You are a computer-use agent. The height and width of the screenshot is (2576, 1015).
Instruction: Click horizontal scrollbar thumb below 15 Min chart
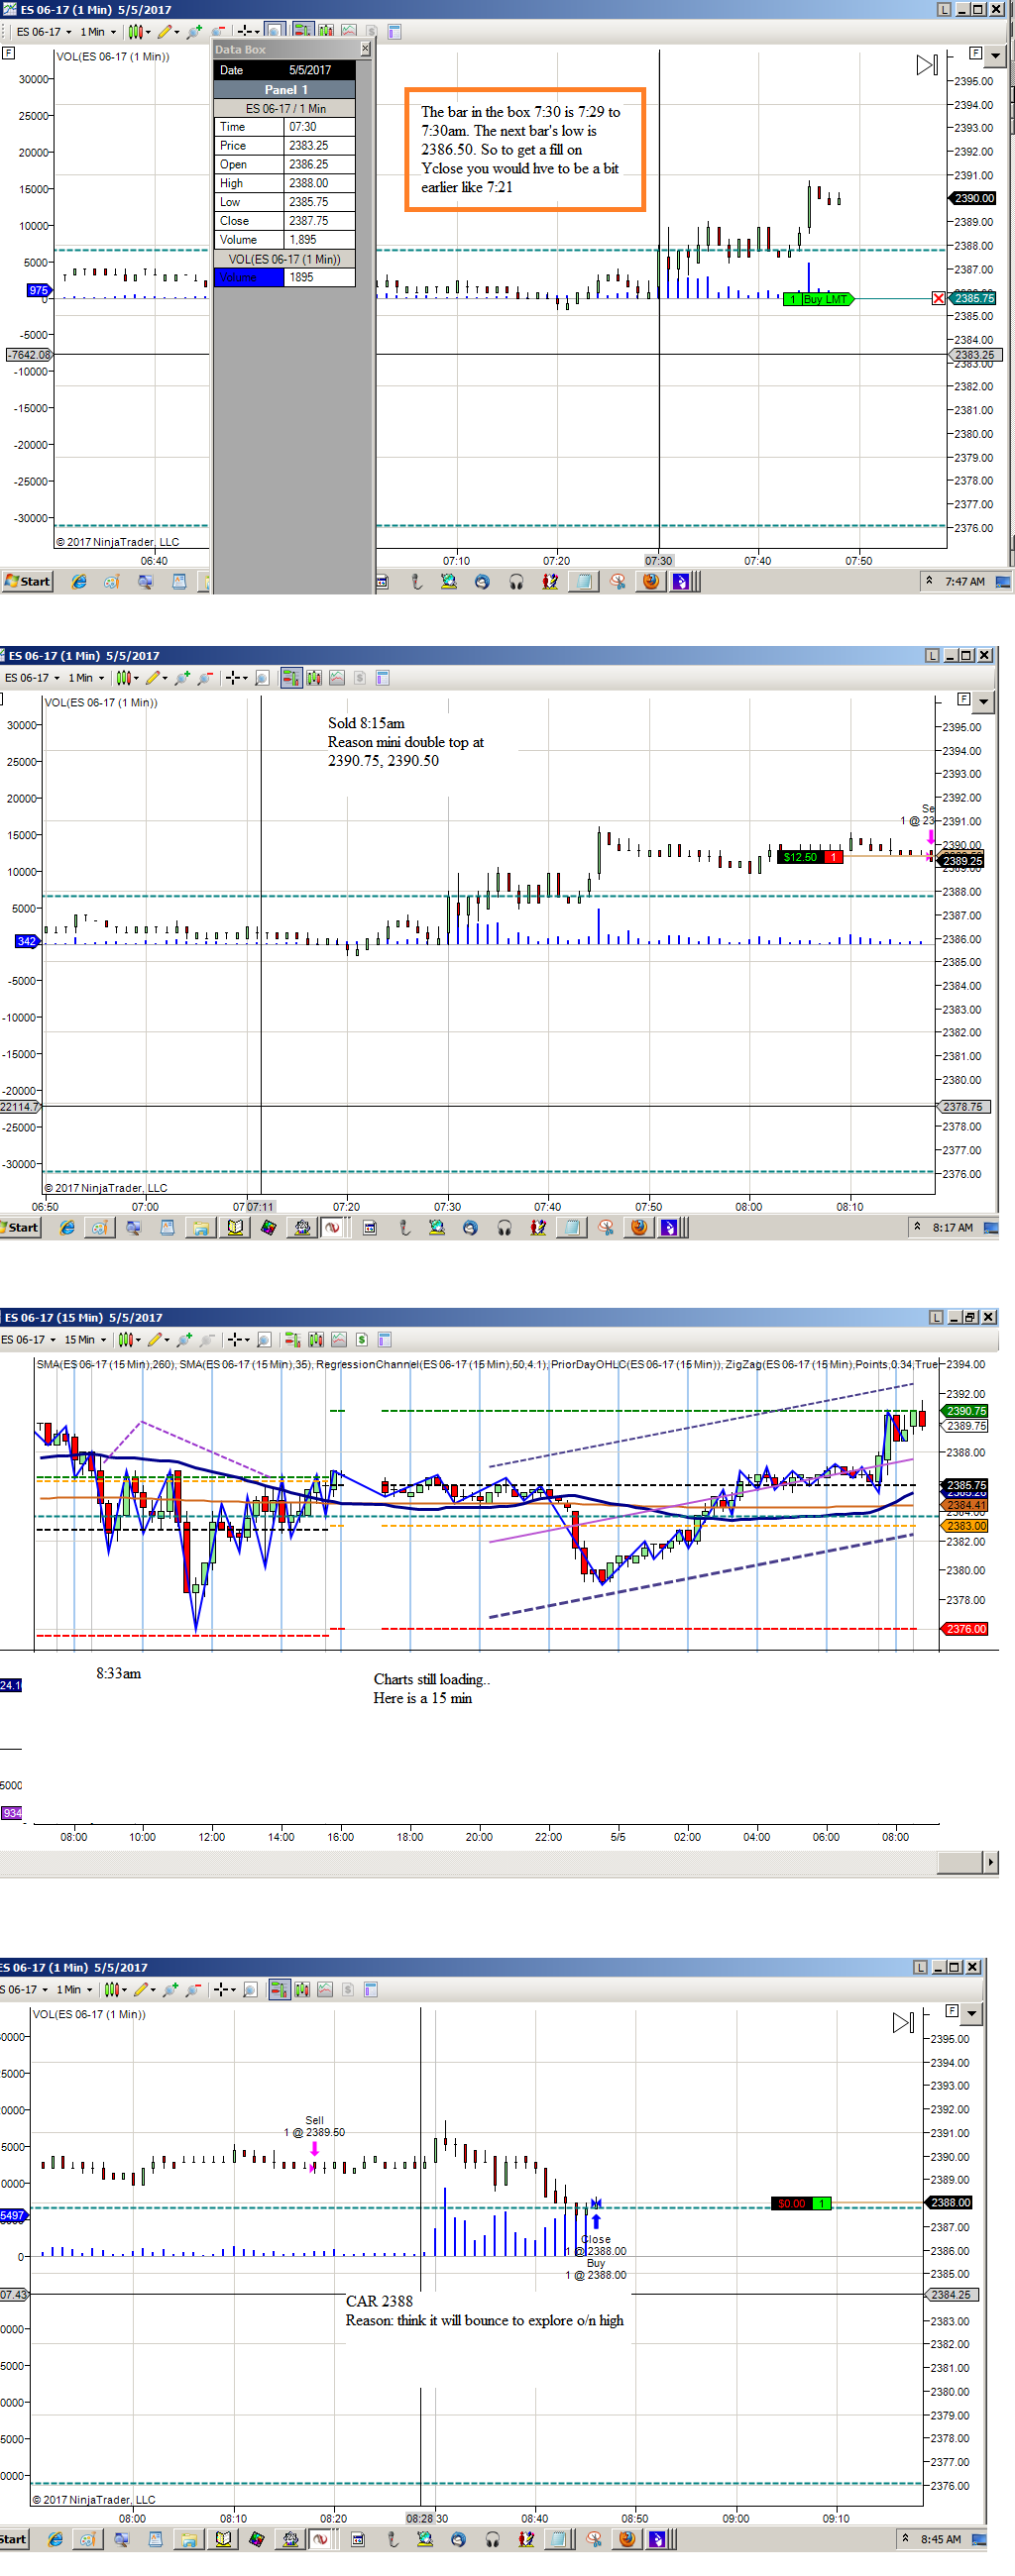(960, 1862)
